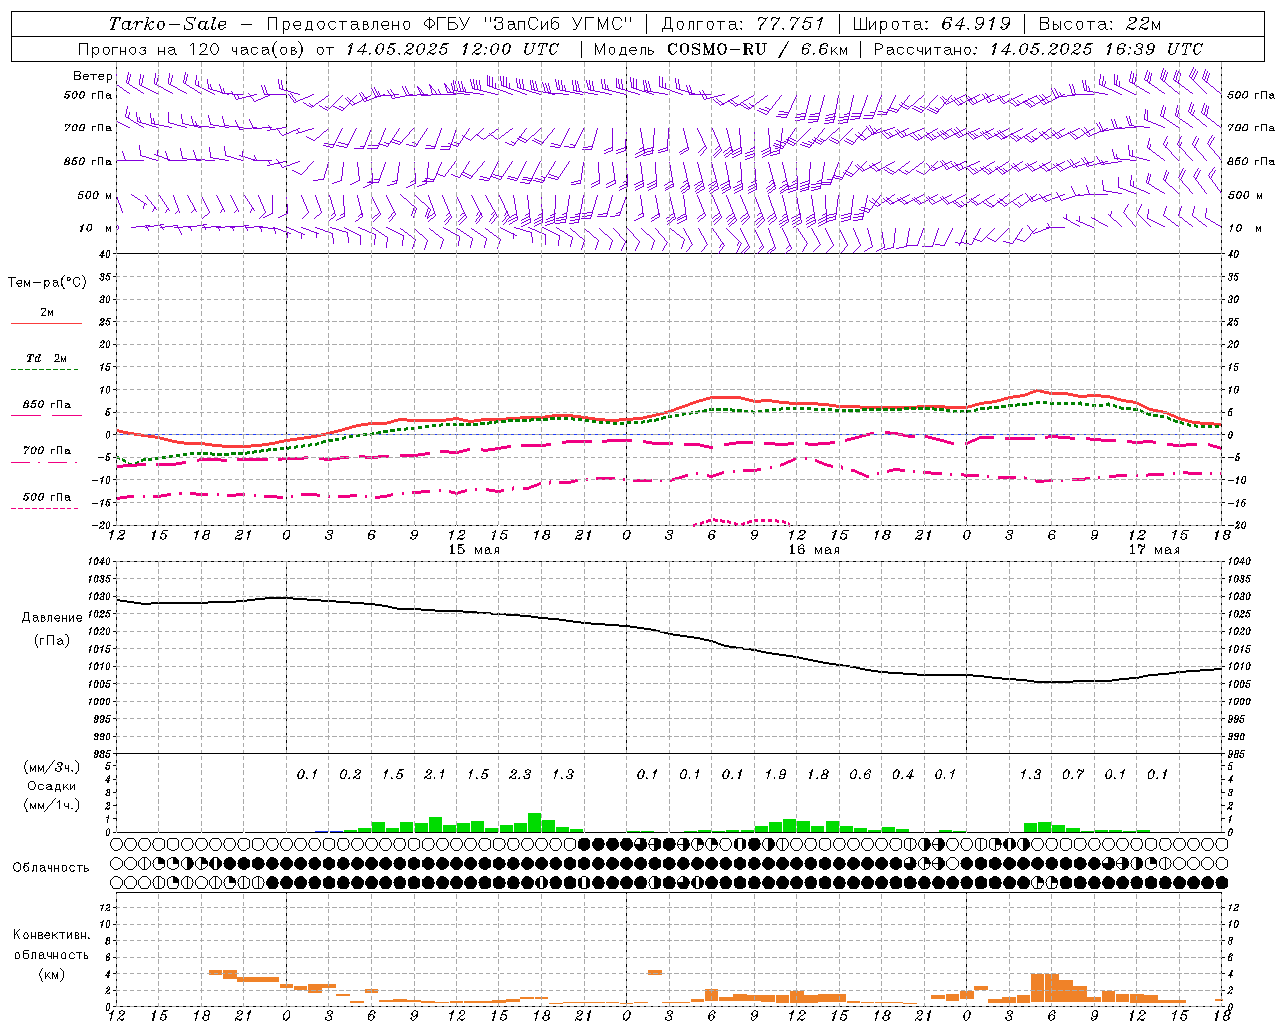
Task: Click the (мм/3ч.) precipitation unit label
Action: tap(52, 767)
